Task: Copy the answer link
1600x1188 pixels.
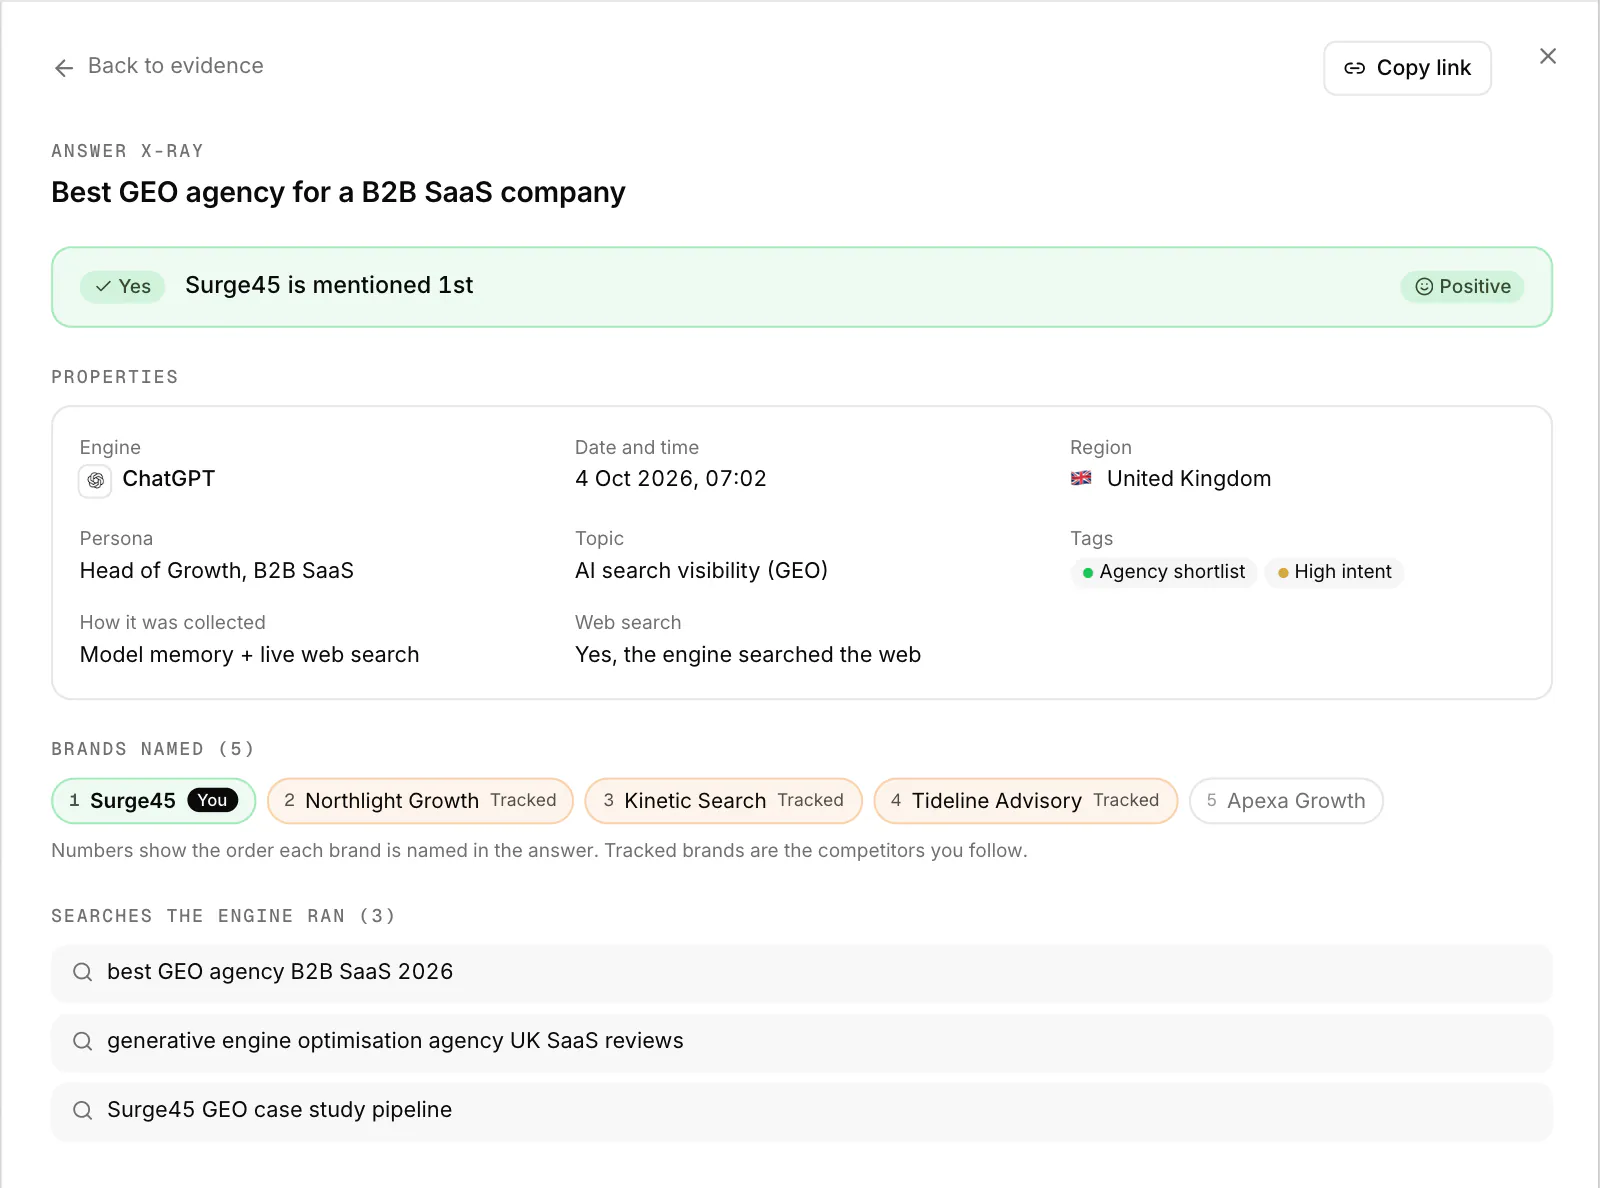Action: (x=1407, y=68)
